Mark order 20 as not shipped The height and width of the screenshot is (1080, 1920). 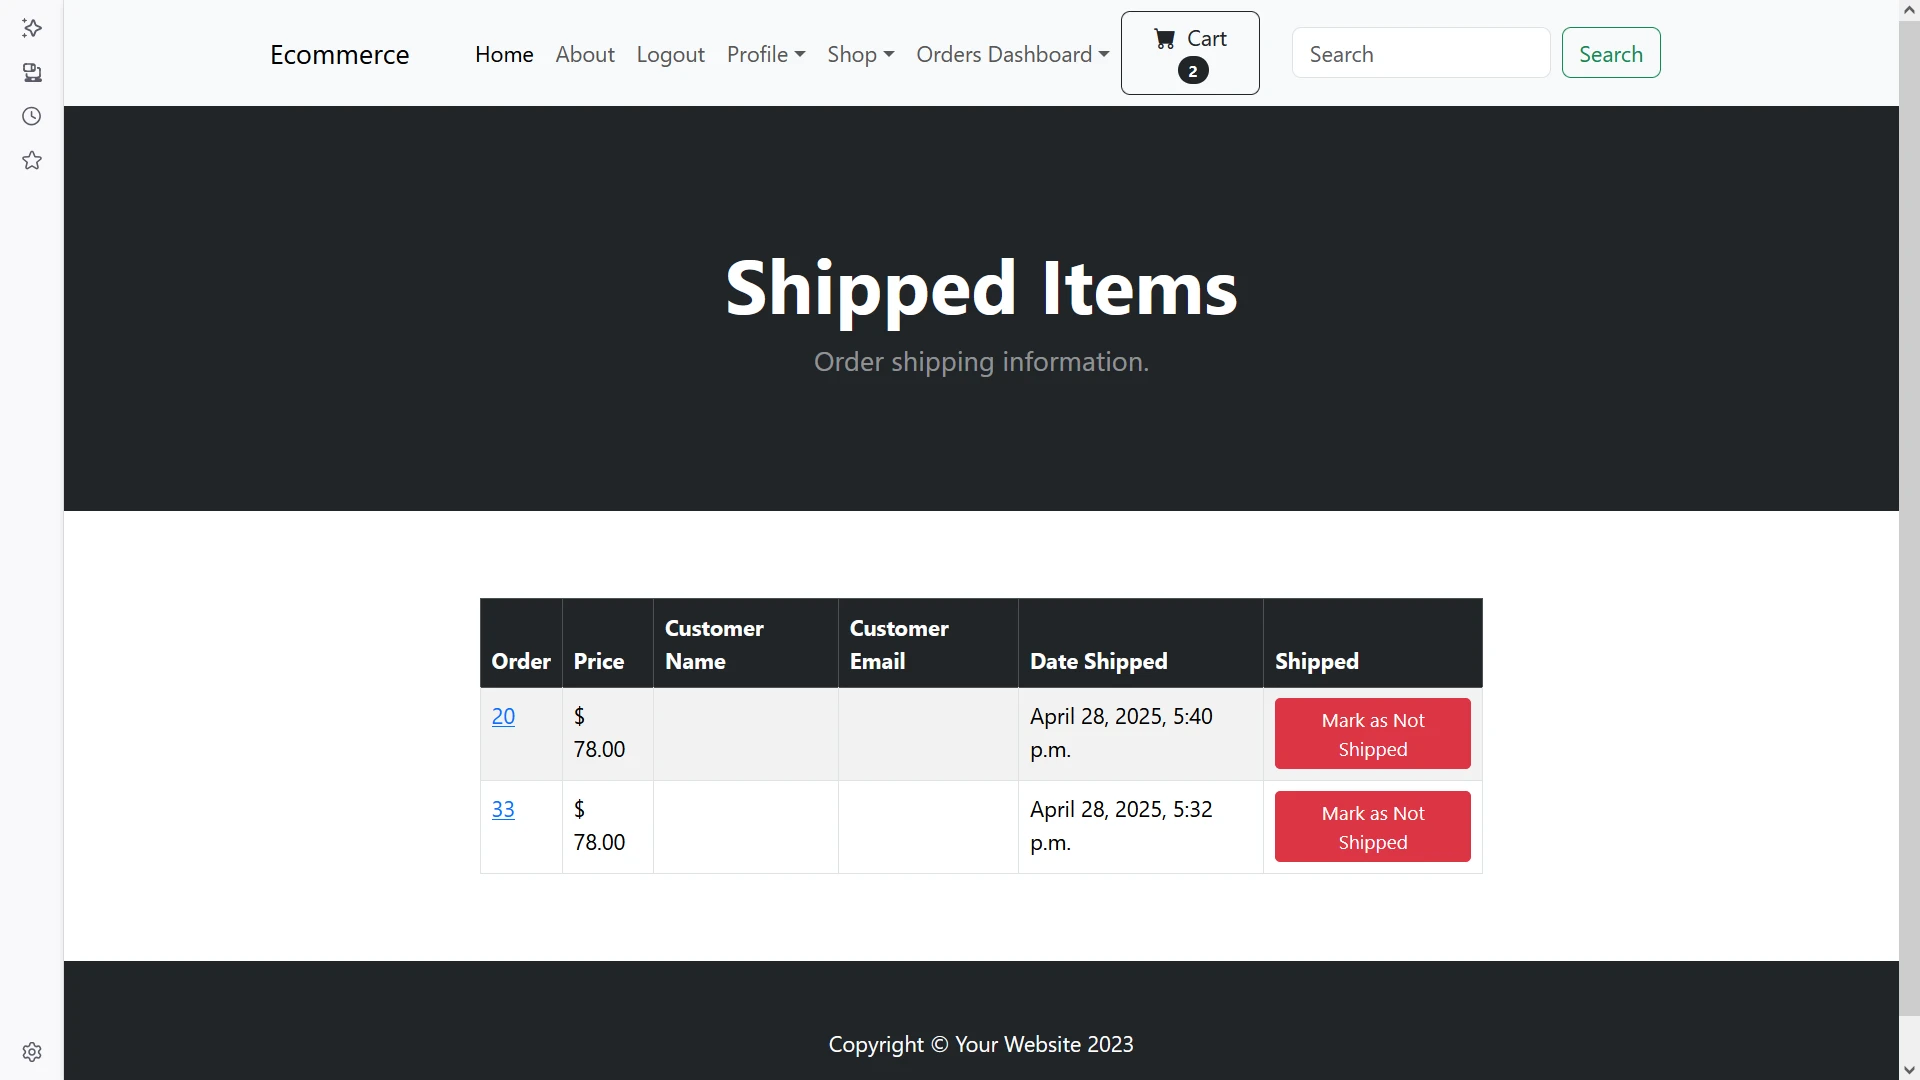point(1372,734)
